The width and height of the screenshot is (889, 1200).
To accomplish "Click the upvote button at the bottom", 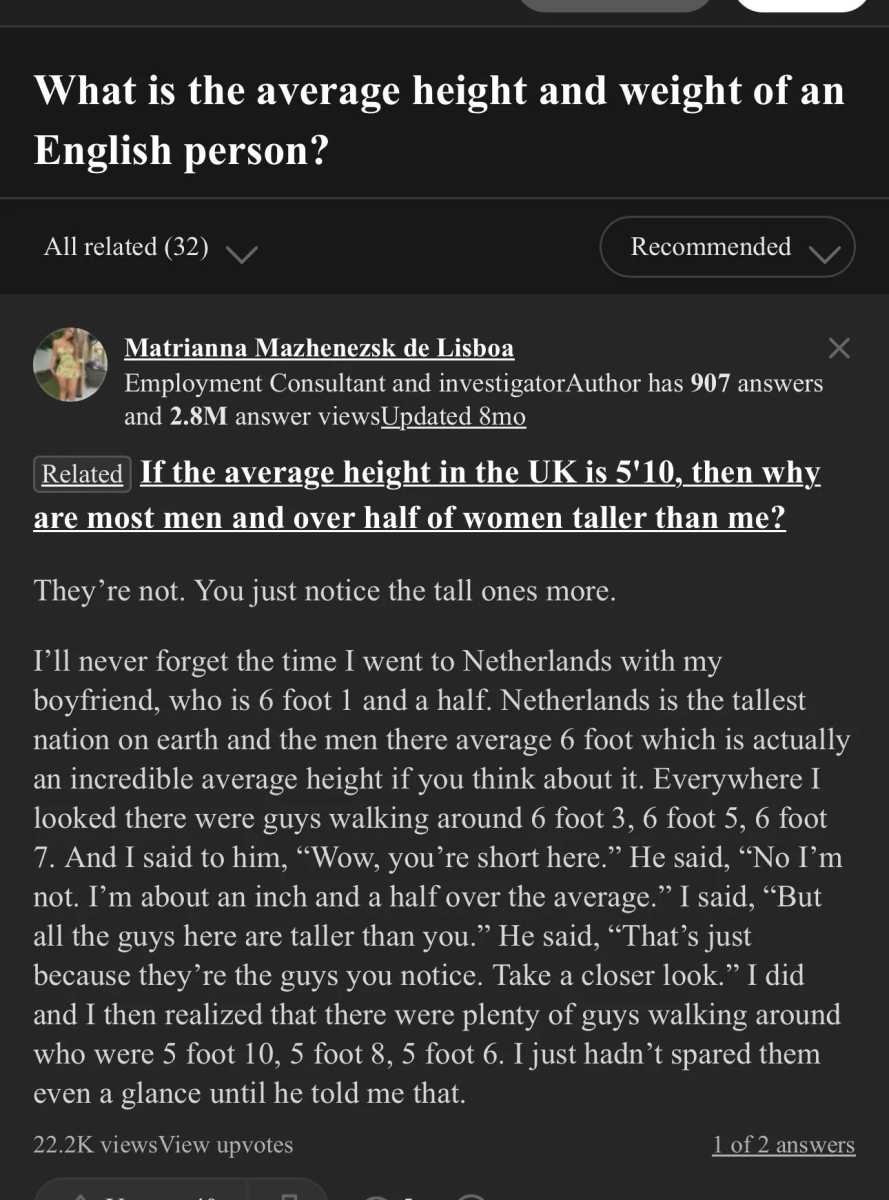I will coord(140,1192).
